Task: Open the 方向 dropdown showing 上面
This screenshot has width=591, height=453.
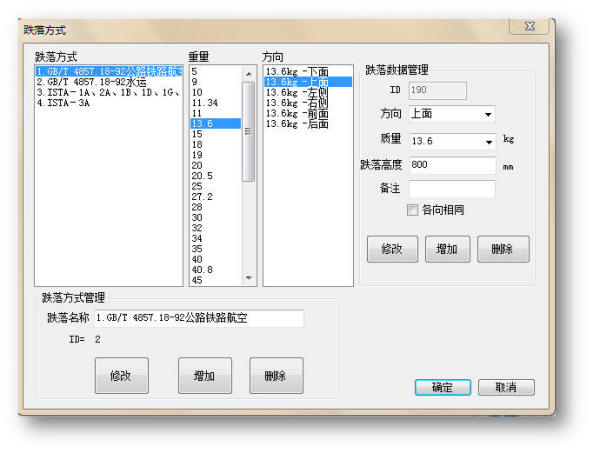Action: coord(452,114)
